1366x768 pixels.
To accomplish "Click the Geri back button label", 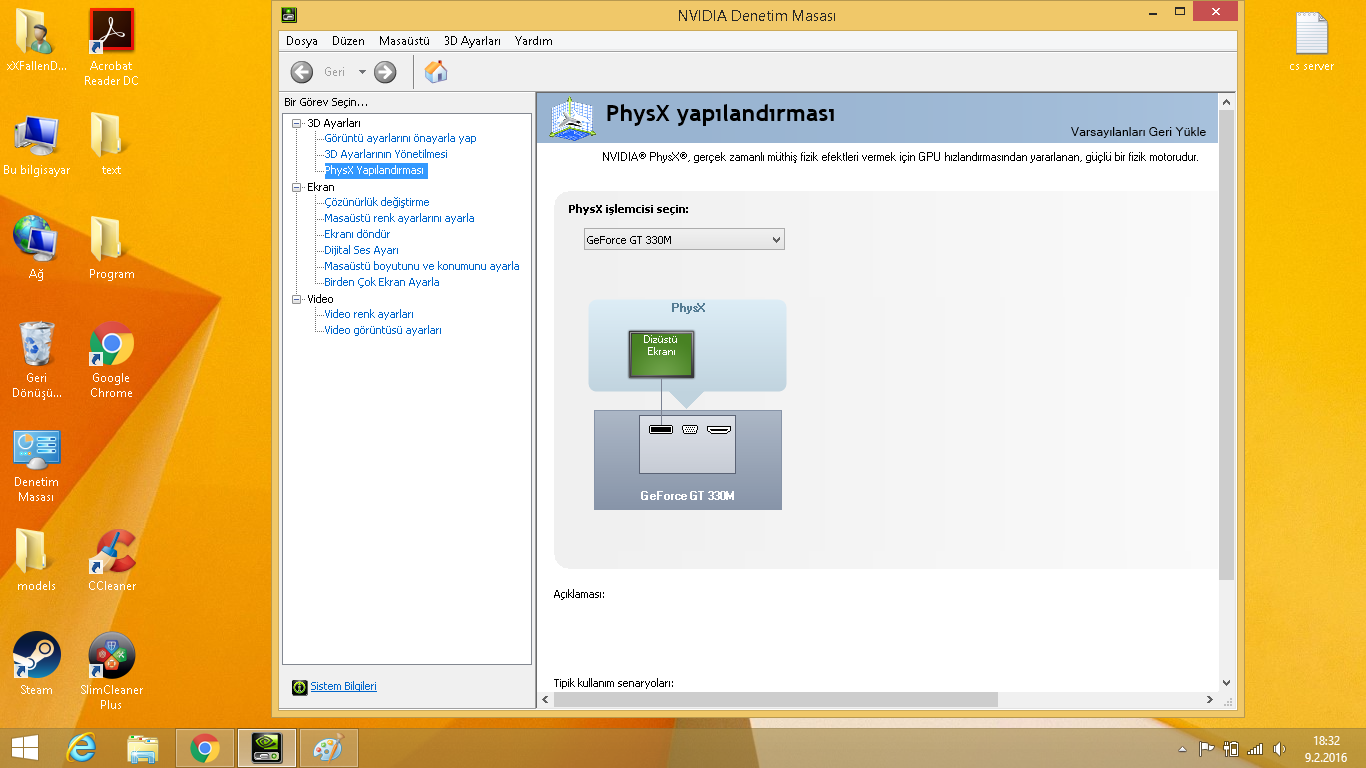I will tap(334, 72).
